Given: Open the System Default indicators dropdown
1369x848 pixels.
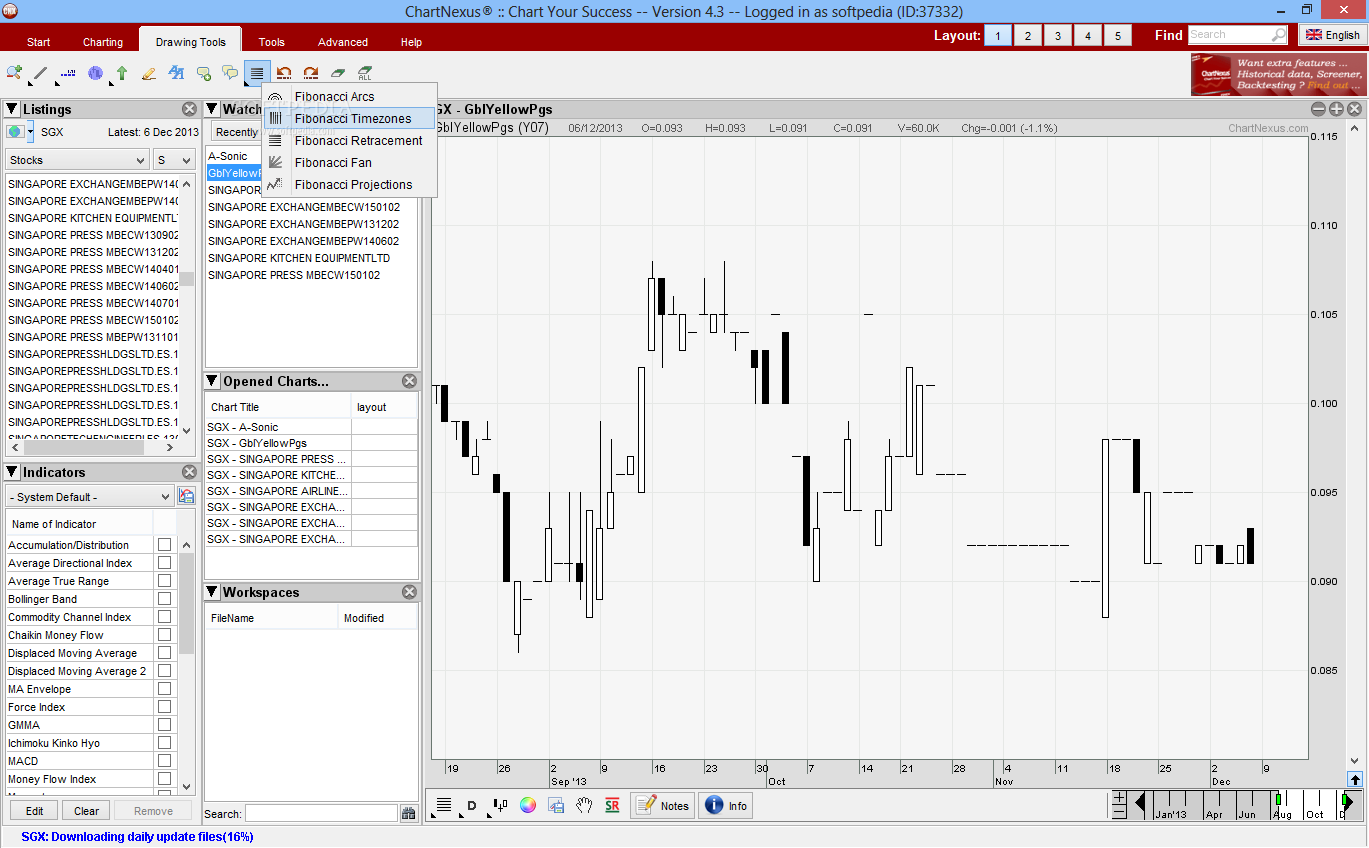Looking at the screenshot, I should pyautogui.click(x=90, y=497).
